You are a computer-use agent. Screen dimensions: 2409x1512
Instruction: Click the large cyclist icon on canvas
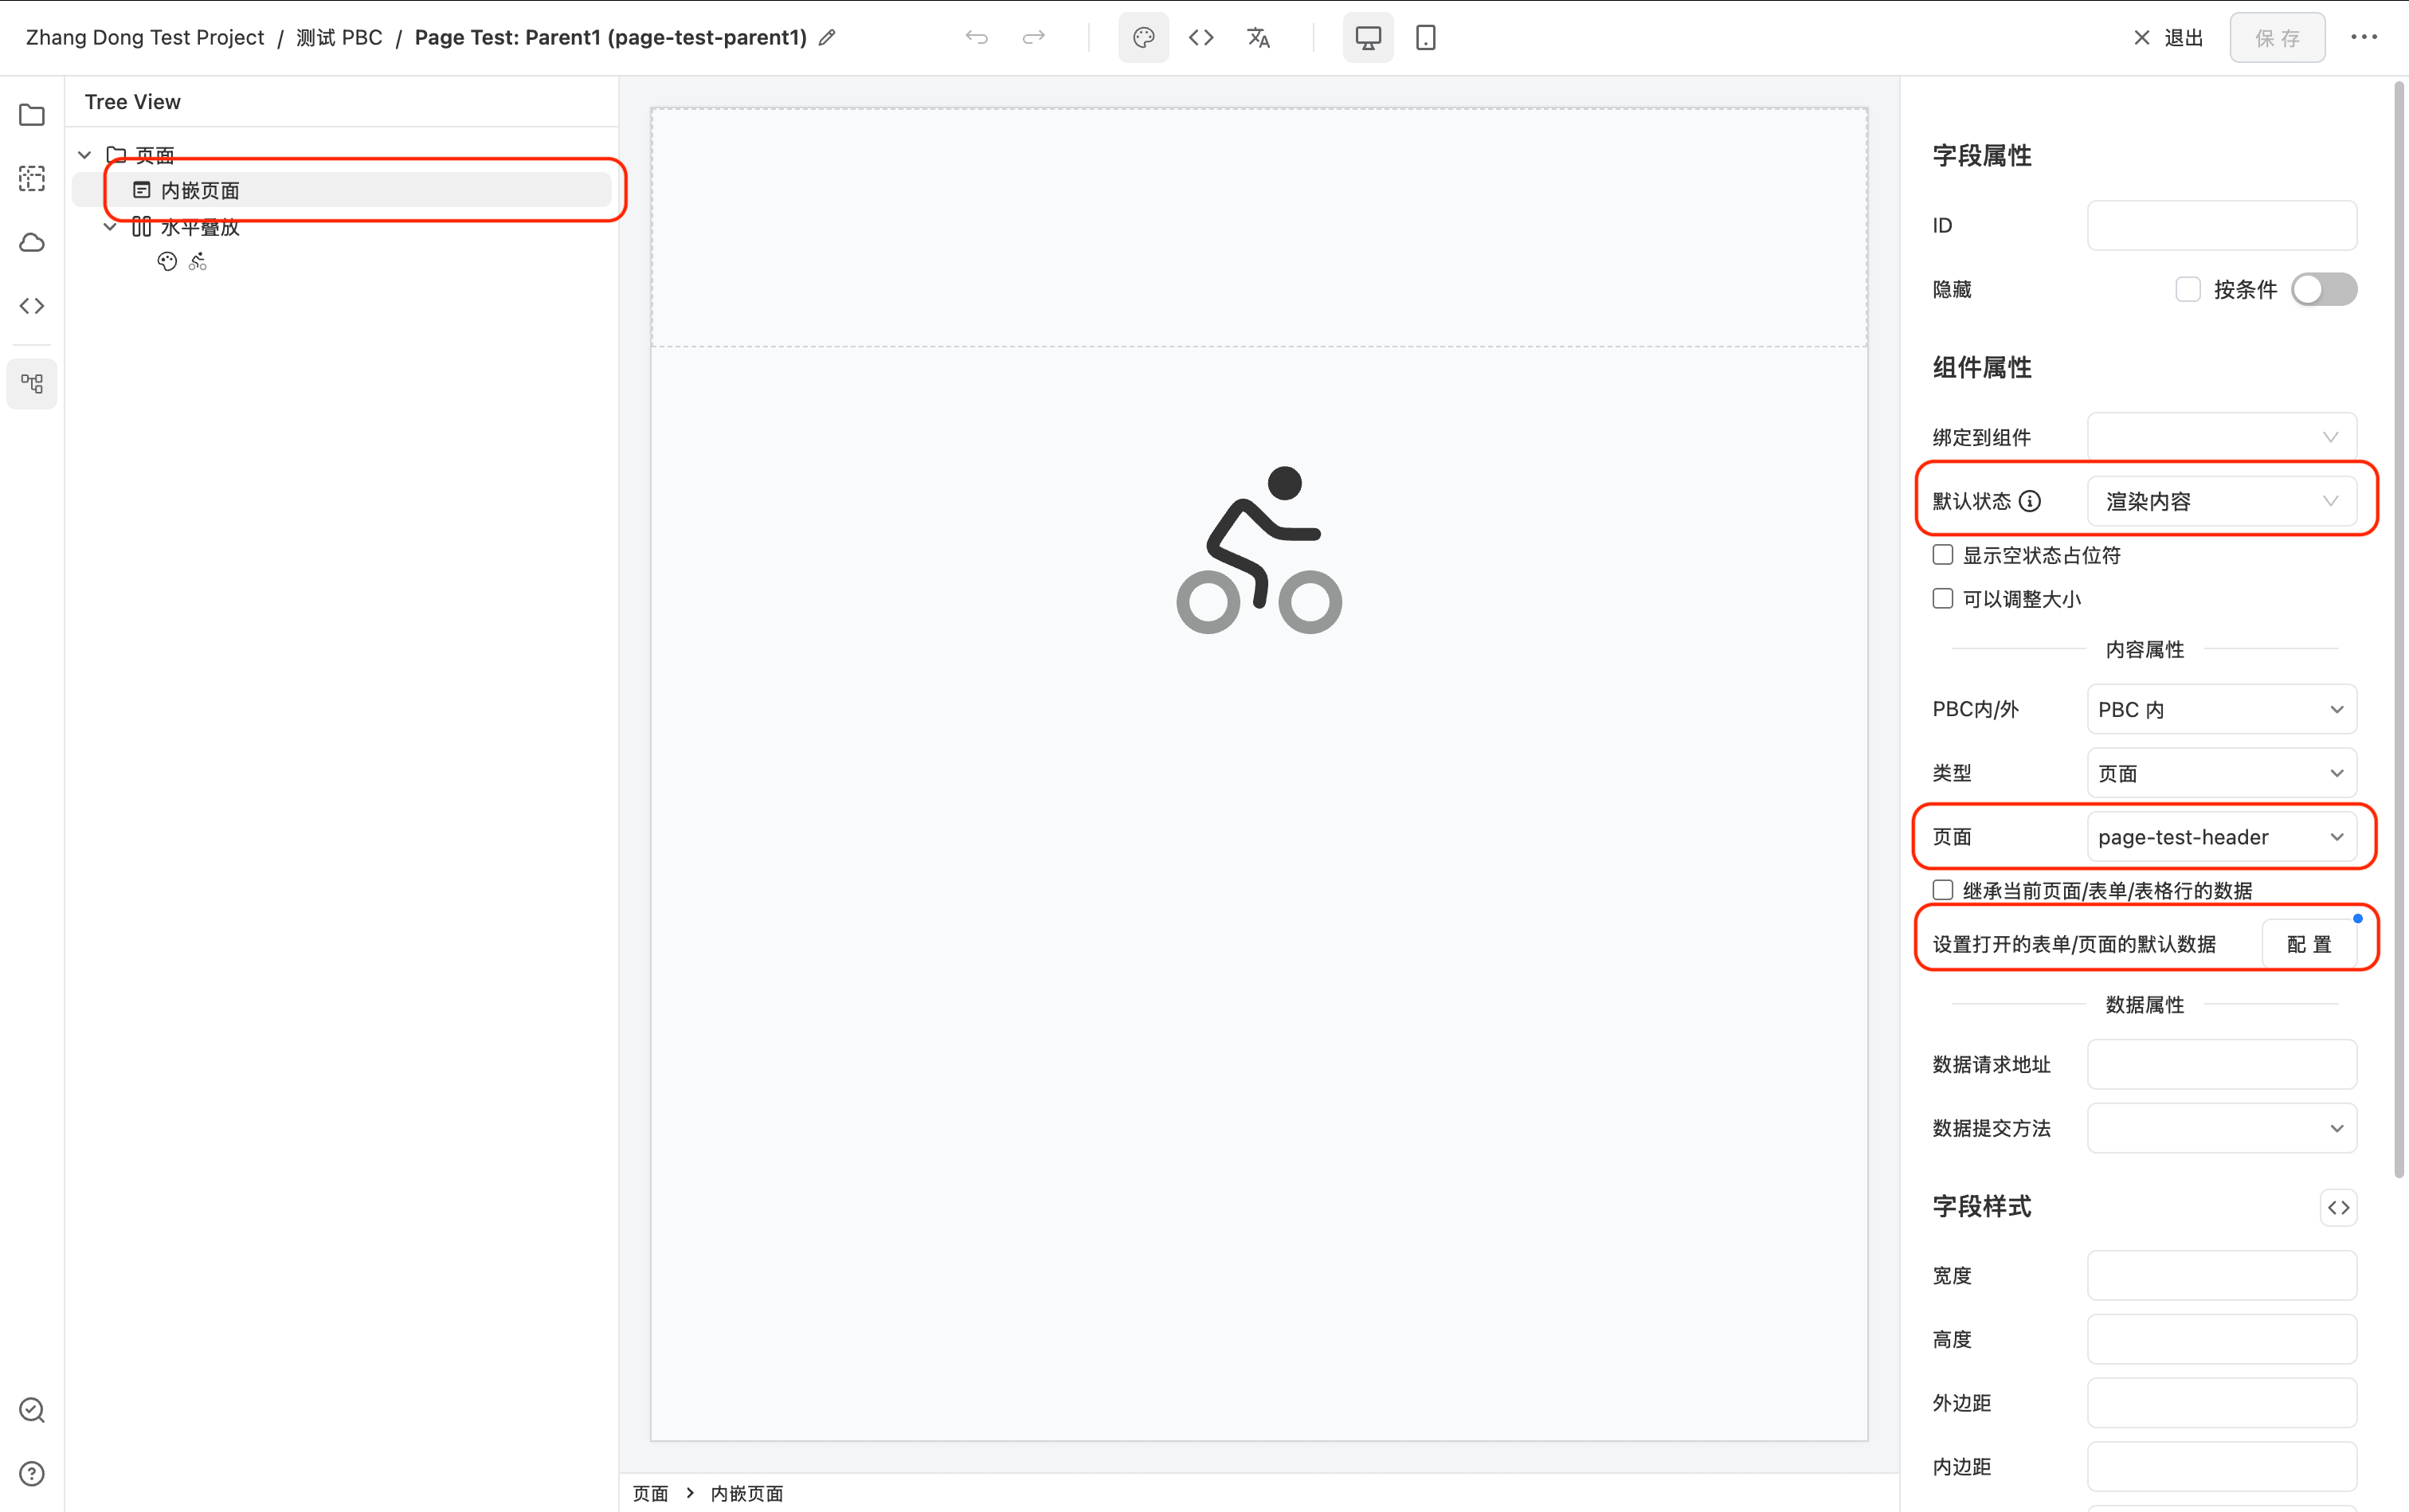(1259, 549)
